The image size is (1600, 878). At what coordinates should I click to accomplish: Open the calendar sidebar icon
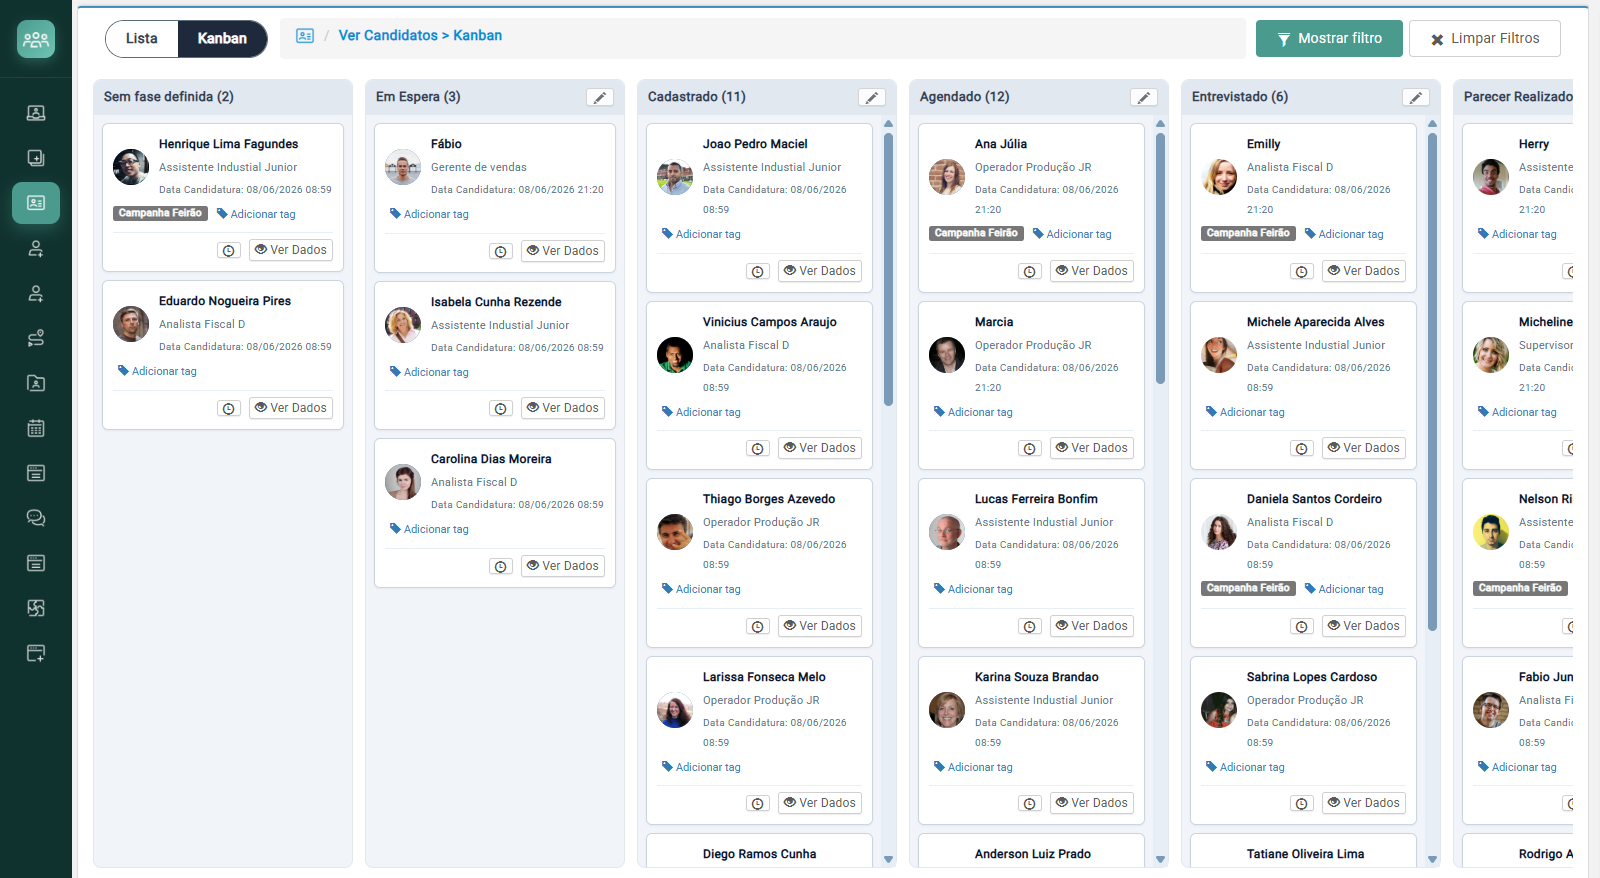(36, 428)
